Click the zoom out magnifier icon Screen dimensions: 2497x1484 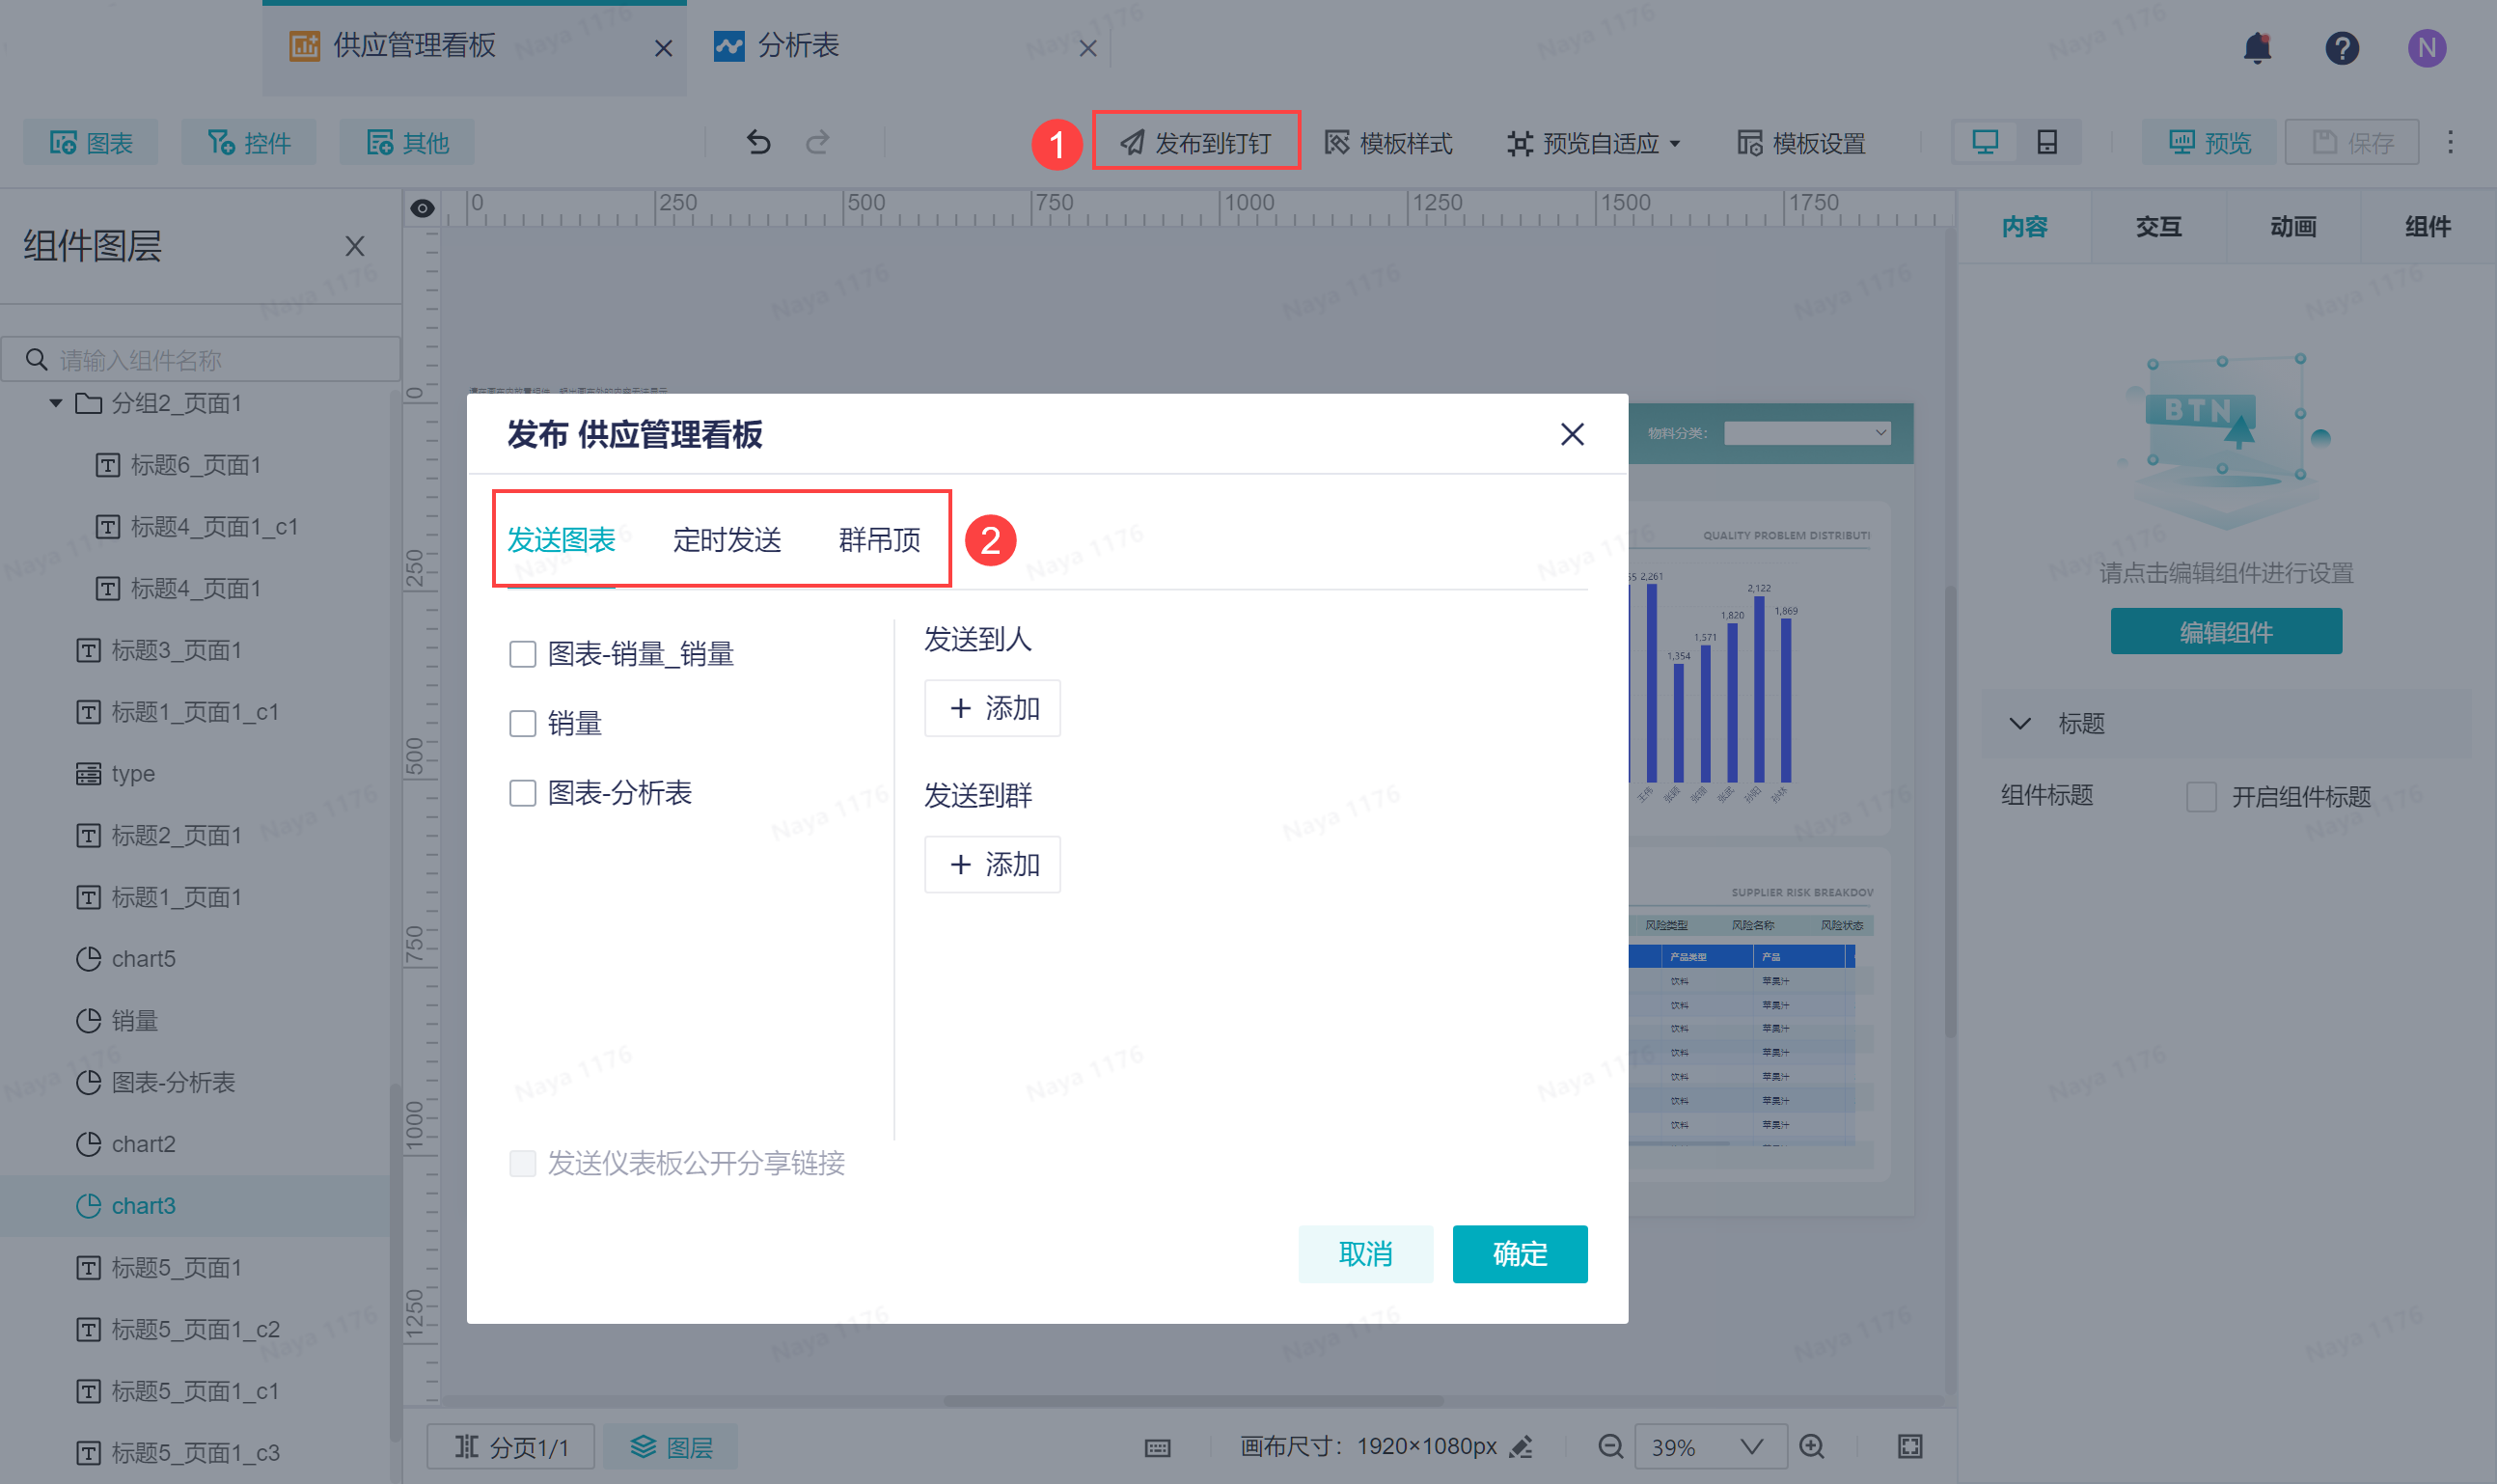(1610, 1446)
